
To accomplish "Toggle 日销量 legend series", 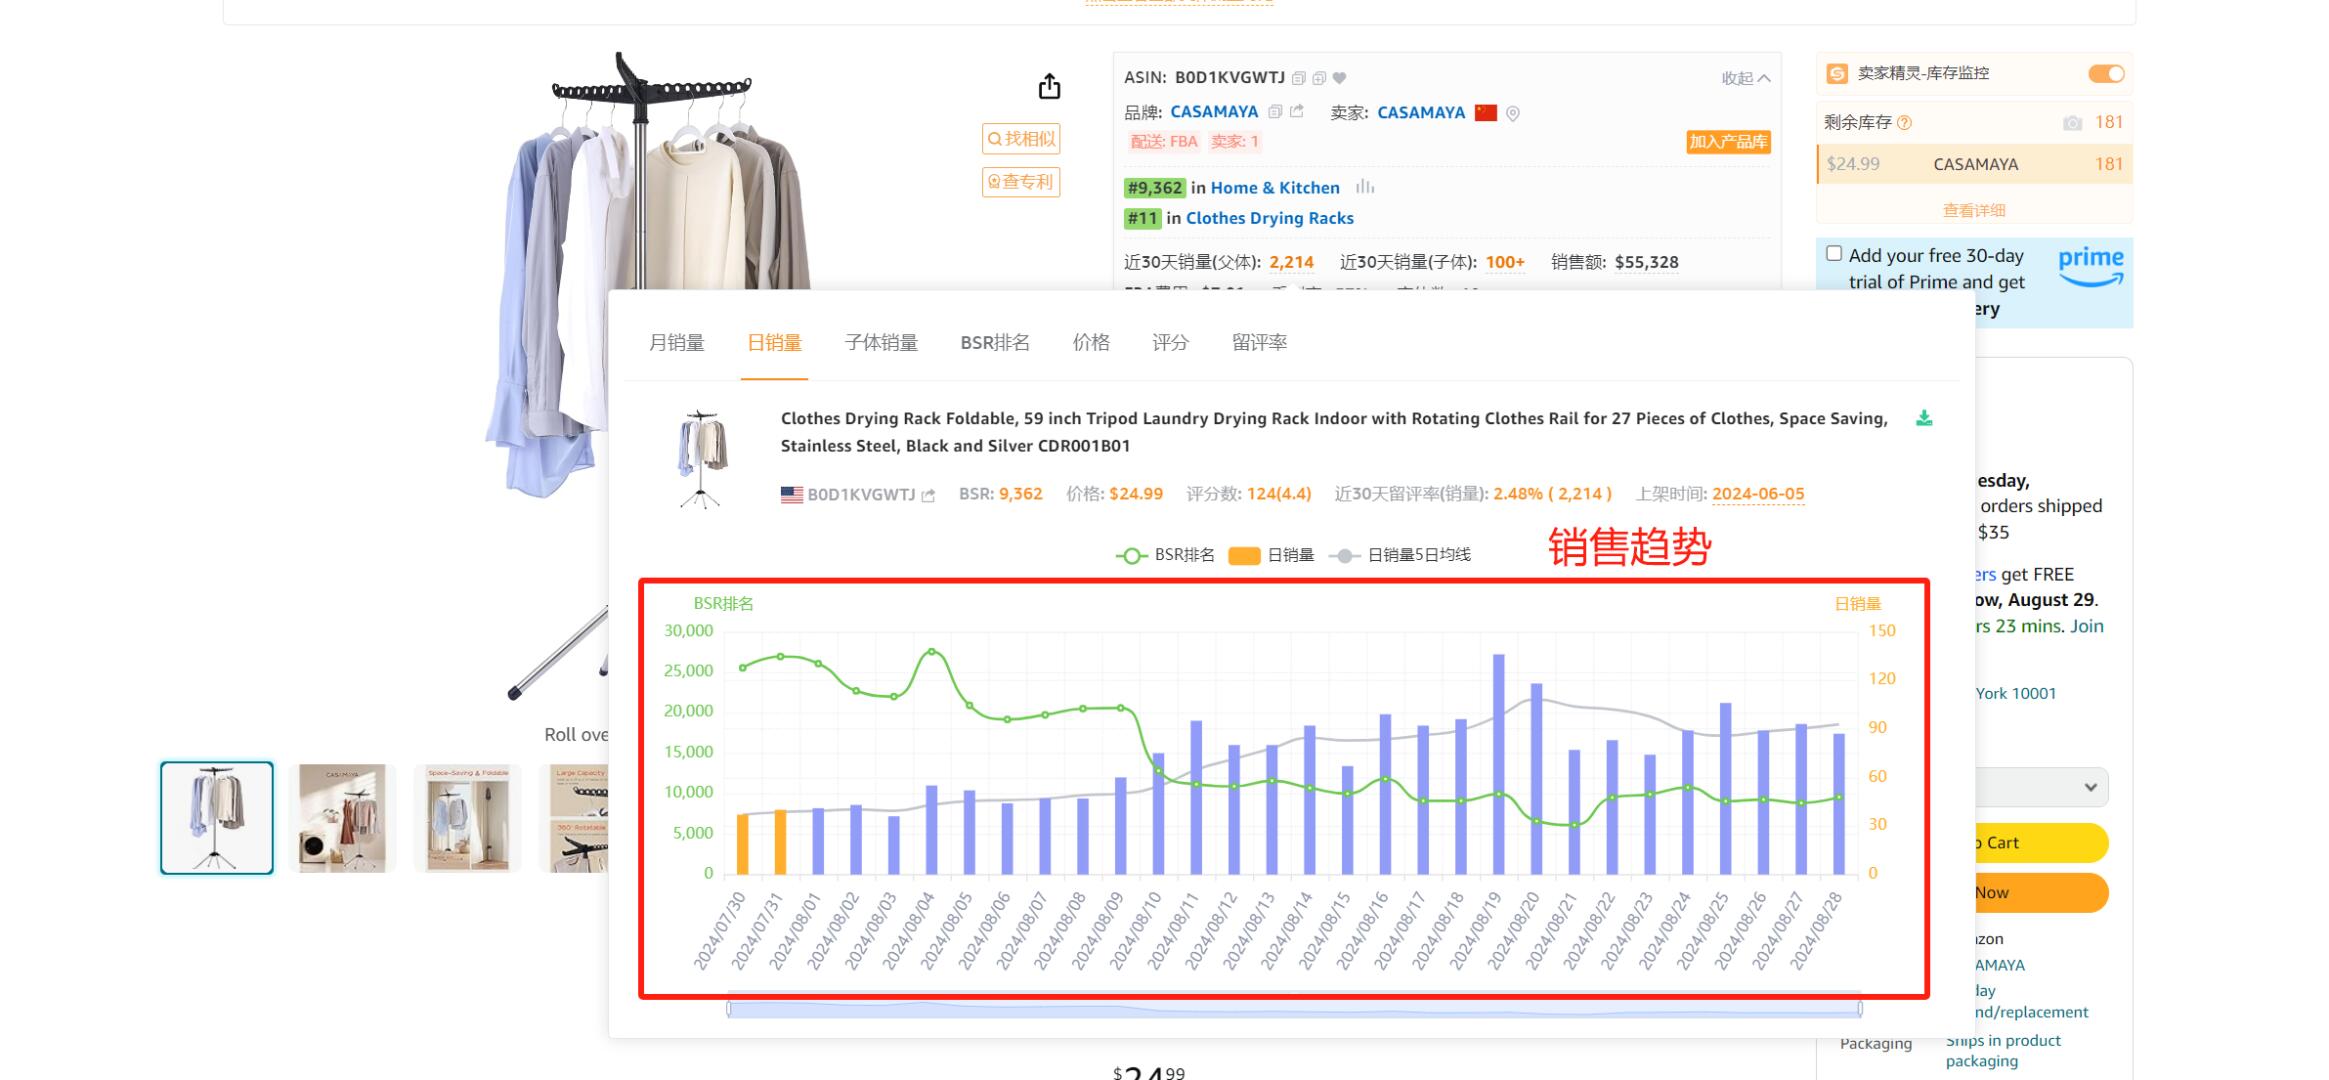I will pyautogui.click(x=1271, y=555).
